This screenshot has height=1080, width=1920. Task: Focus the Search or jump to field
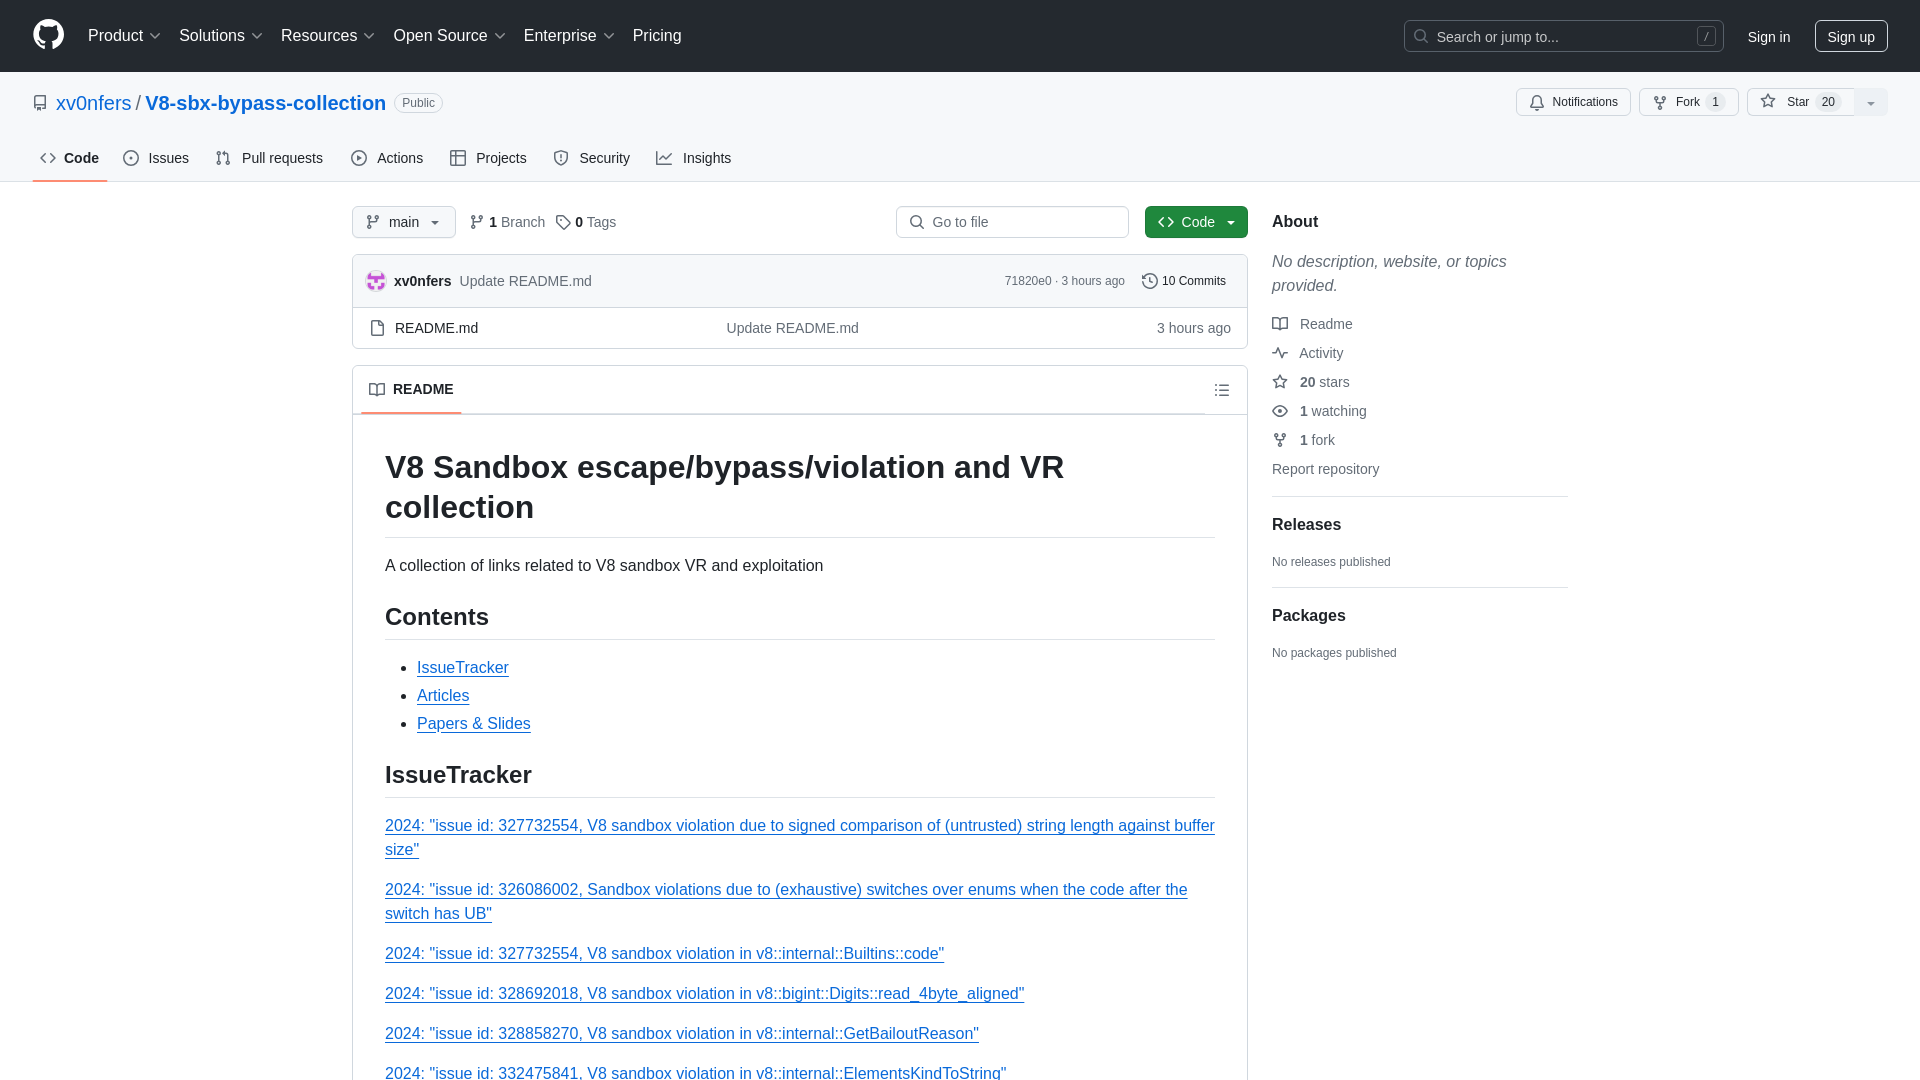point(1563,36)
